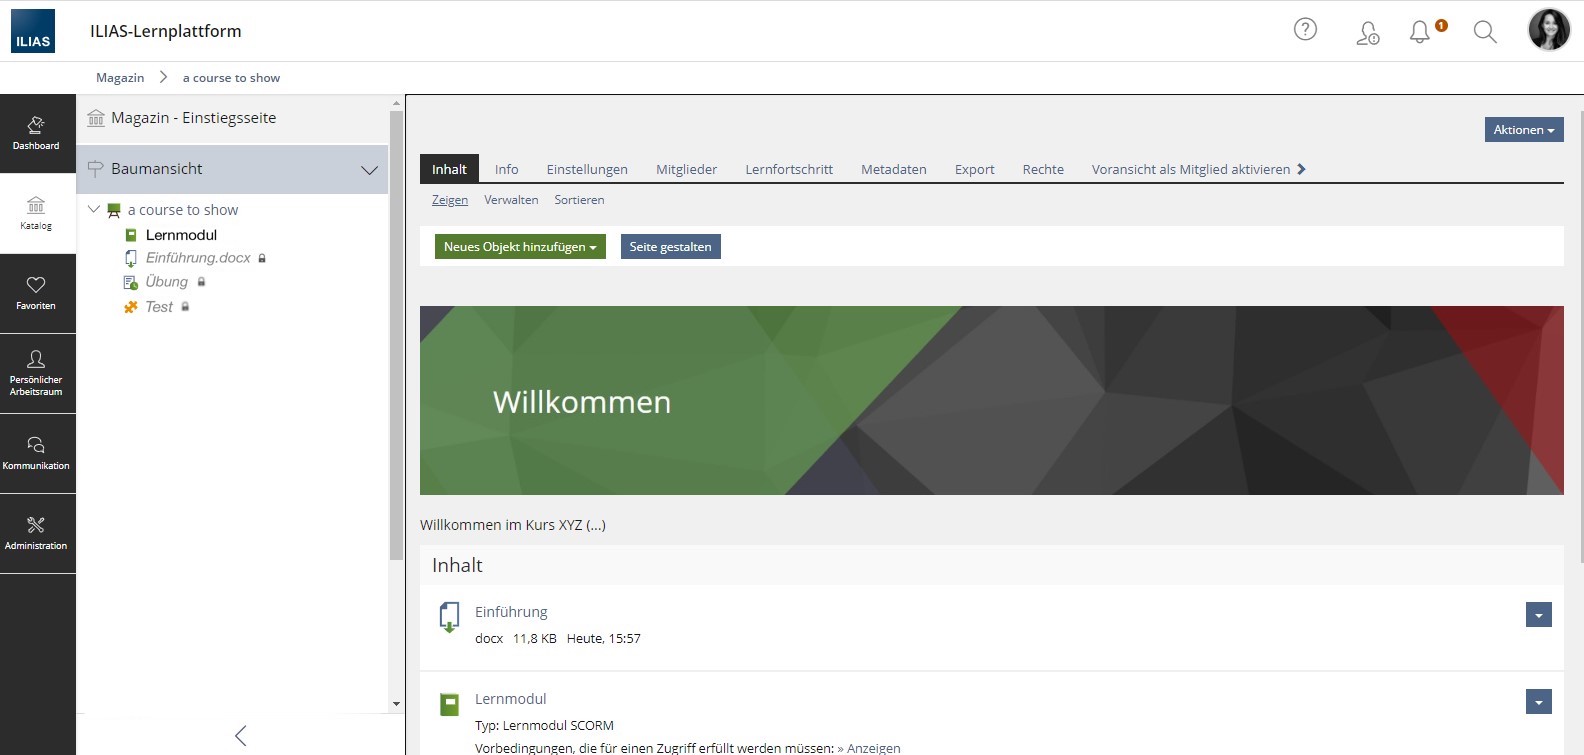Image resolution: width=1584 pixels, height=755 pixels.
Task: Open the Lernfortschritt tab
Action: [789, 170]
